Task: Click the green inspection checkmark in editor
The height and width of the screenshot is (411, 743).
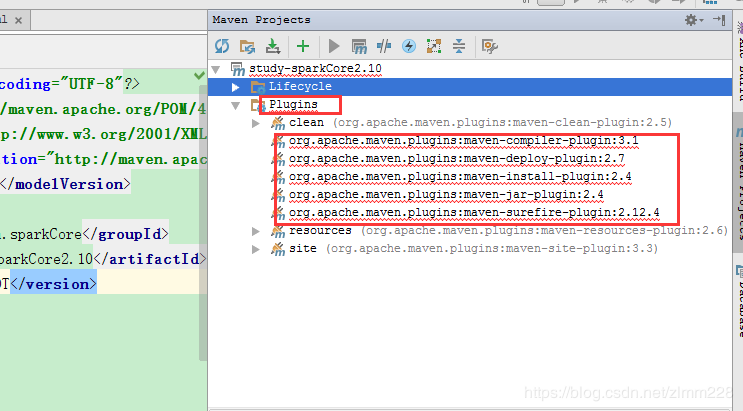Action: (199, 75)
